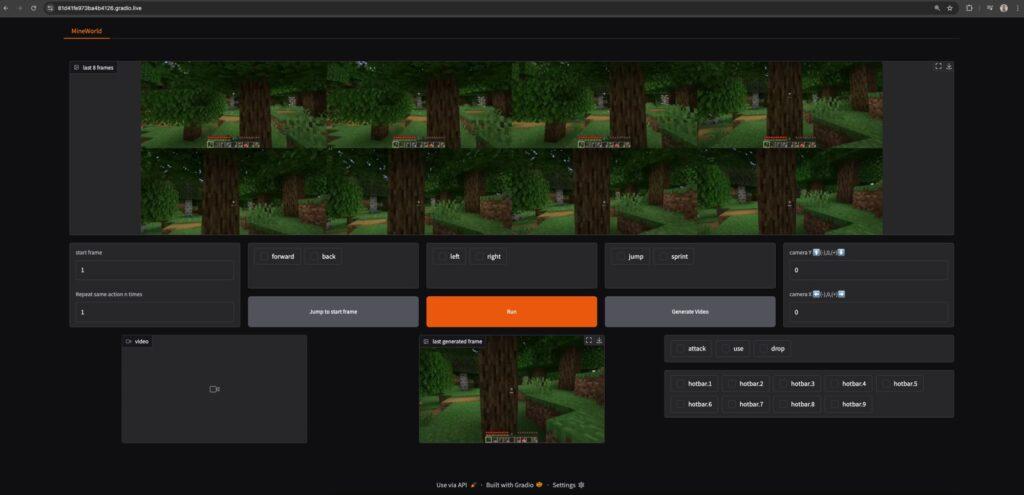Image resolution: width=1024 pixels, height=495 pixels.
Task: Click Jump to start frame button
Action: coord(333,311)
